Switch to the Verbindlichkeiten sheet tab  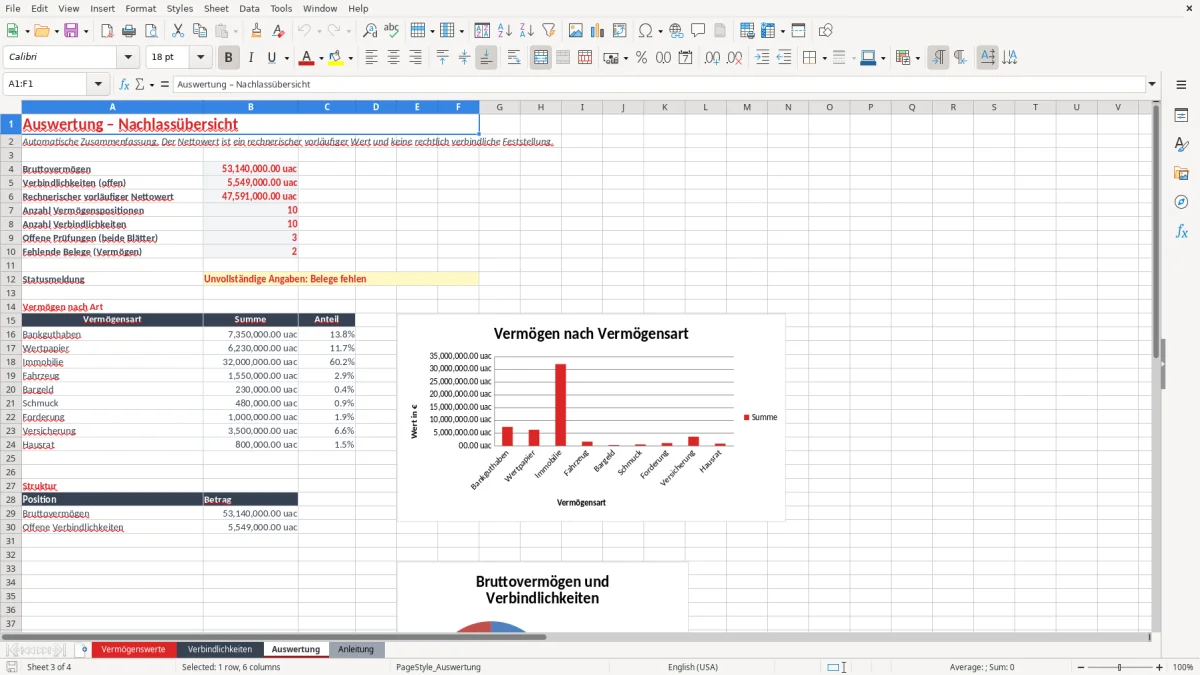pyautogui.click(x=220, y=649)
